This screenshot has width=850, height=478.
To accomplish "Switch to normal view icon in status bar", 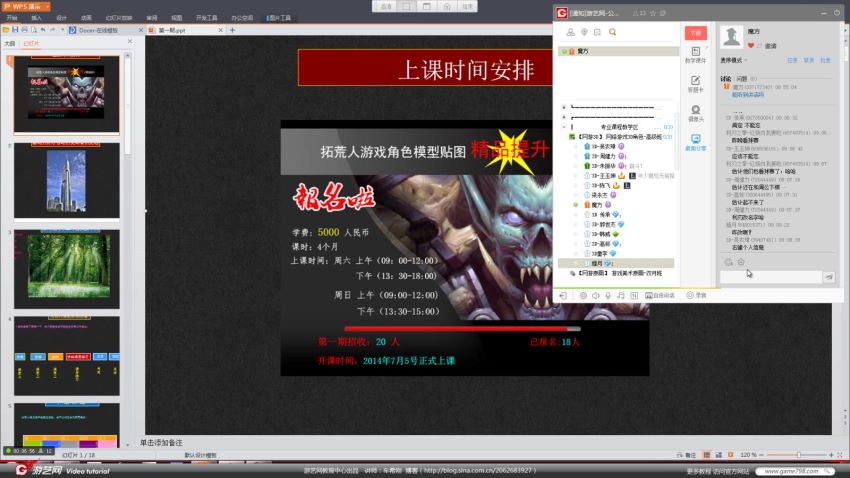I will 706,455.
